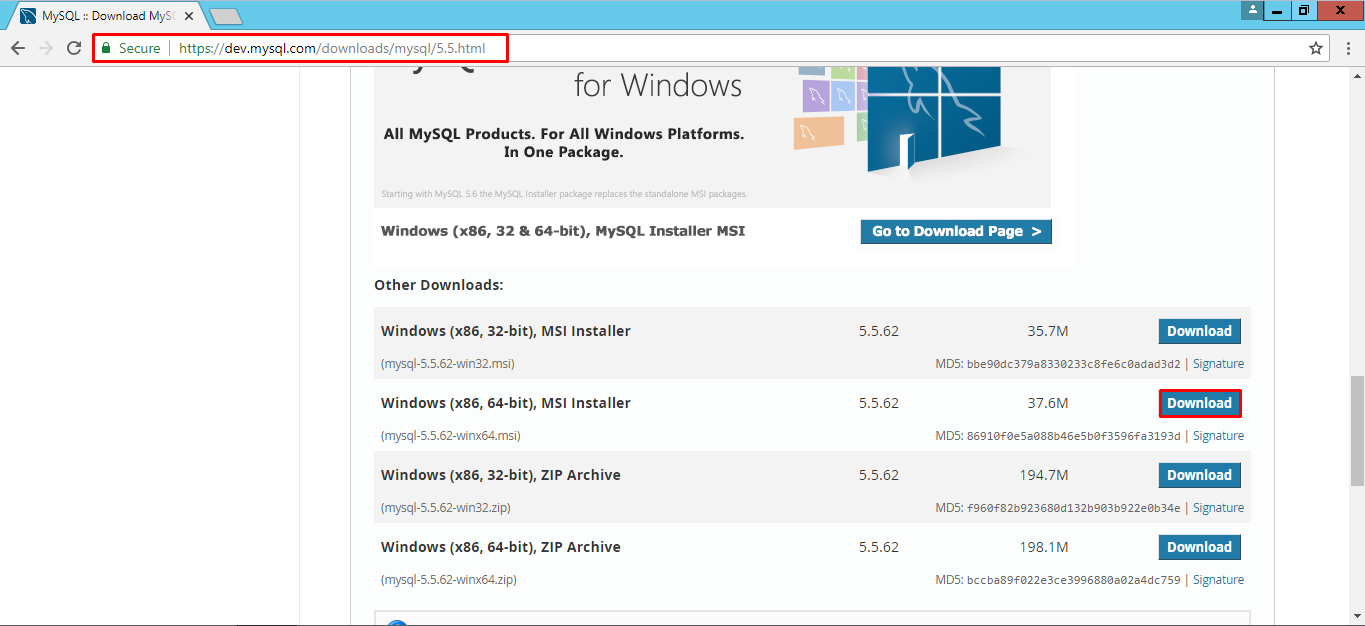Click version 5.5.62 in the 32-bit ZIP row

[x=879, y=475]
